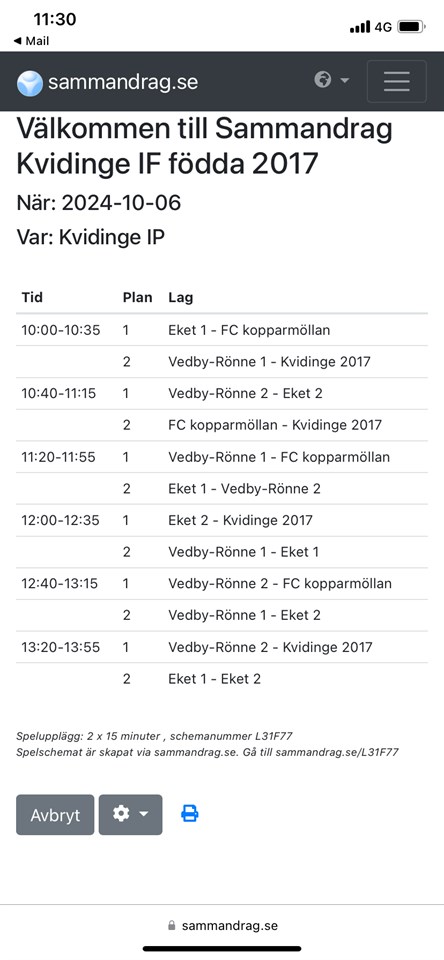Click the Tid column header
The width and height of the screenshot is (444, 960).
tap(32, 298)
